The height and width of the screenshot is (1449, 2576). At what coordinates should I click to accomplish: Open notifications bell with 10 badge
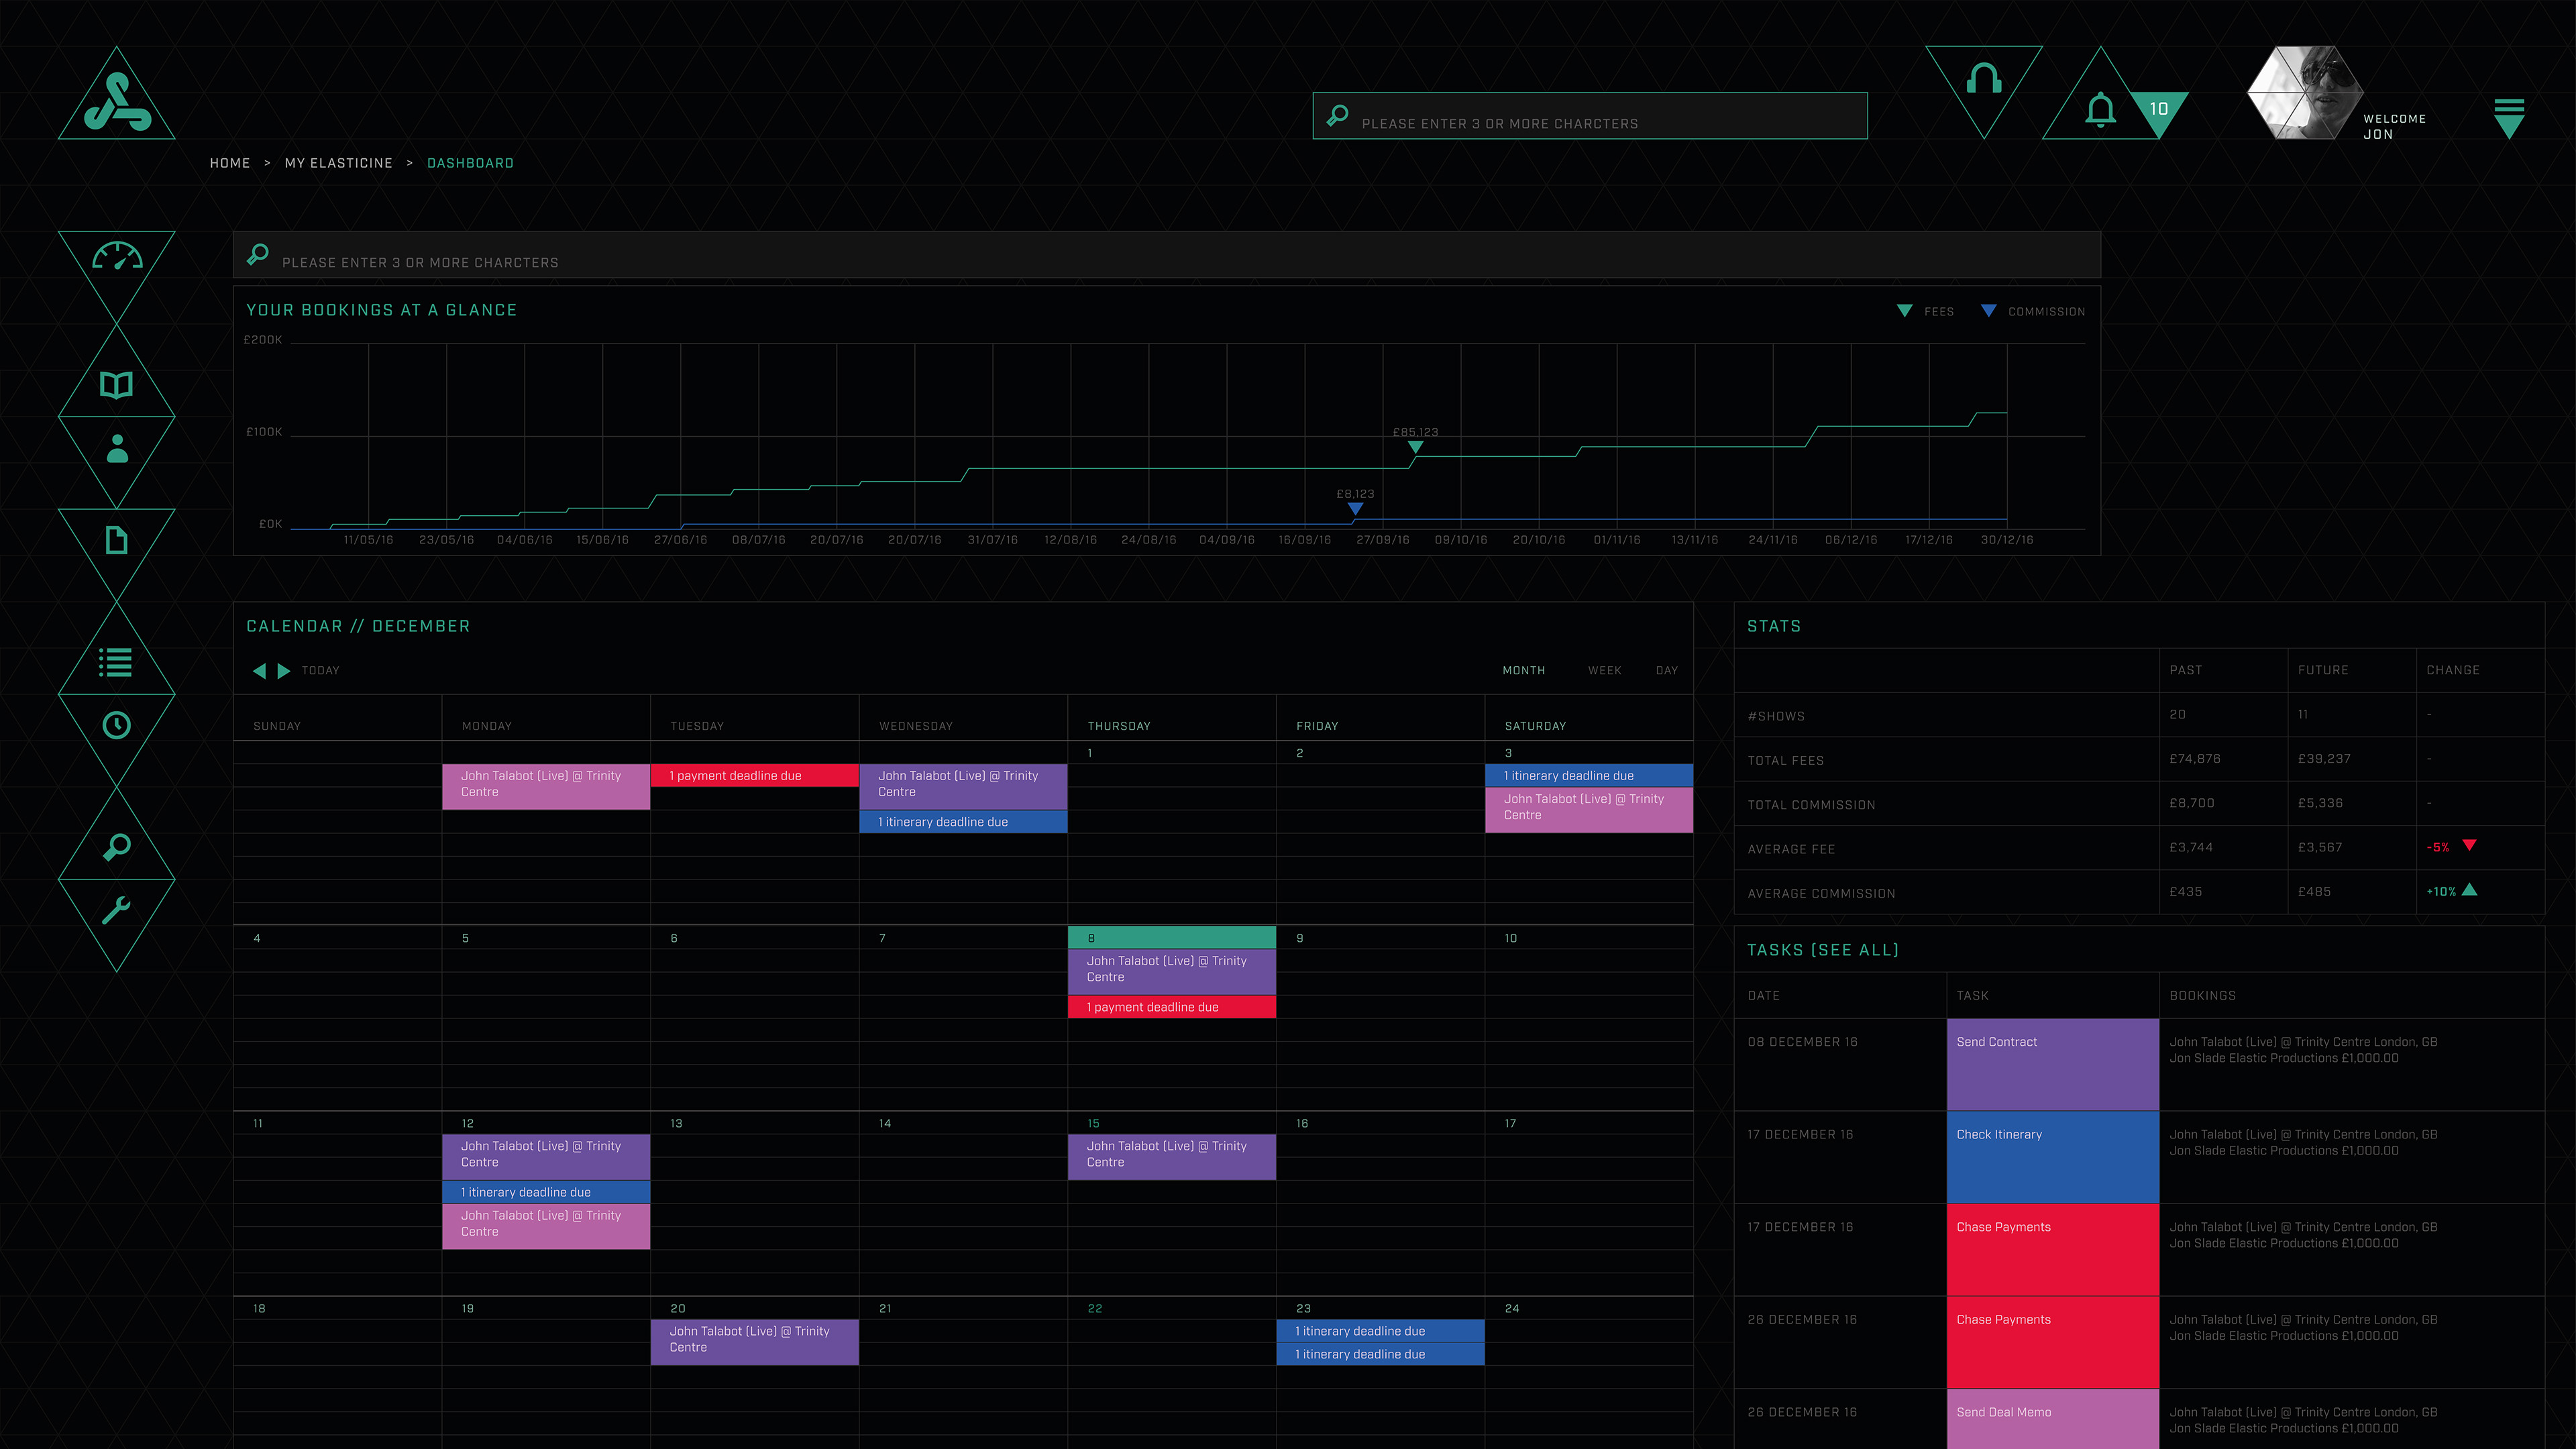(2101, 109)
